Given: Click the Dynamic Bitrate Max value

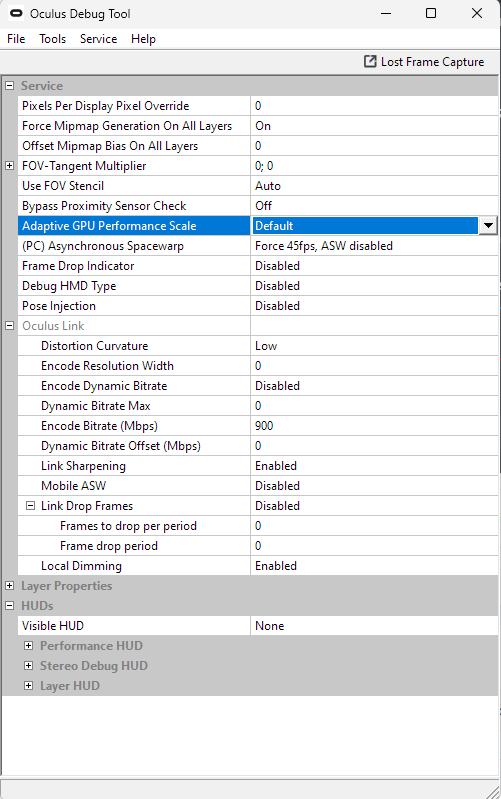Looking at the screenshot, I should click(374, 406).
